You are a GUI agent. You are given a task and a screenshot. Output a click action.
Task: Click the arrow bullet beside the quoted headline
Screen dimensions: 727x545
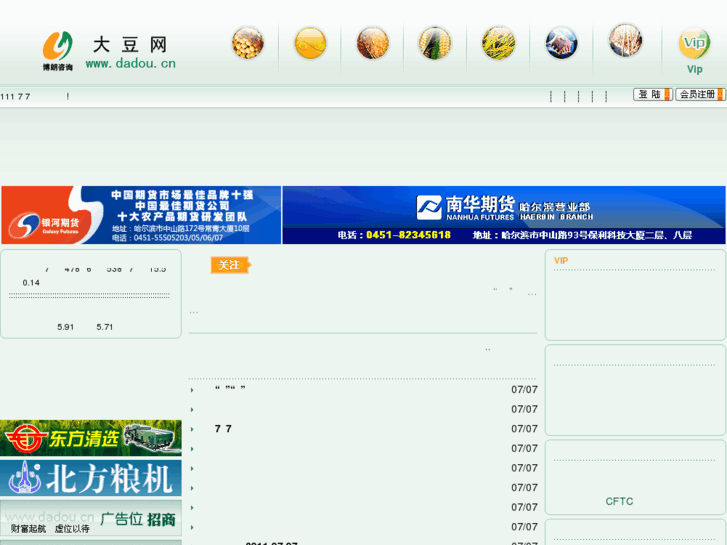pos(192,391)
